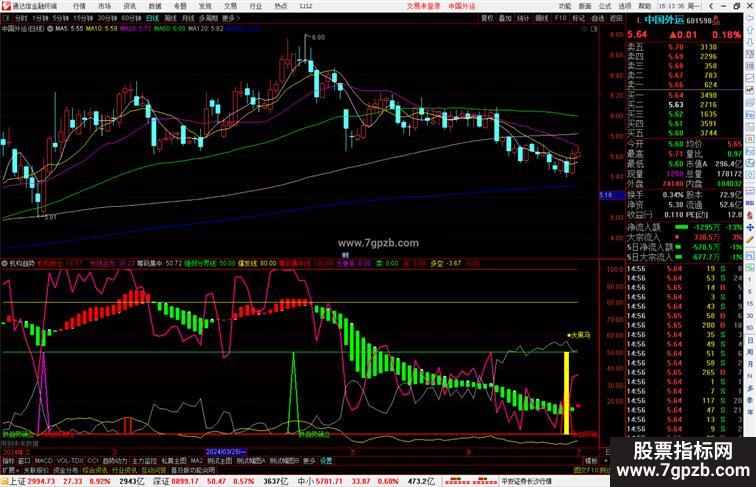
Task: Switch to 60分钟 period
Action: 131,18
